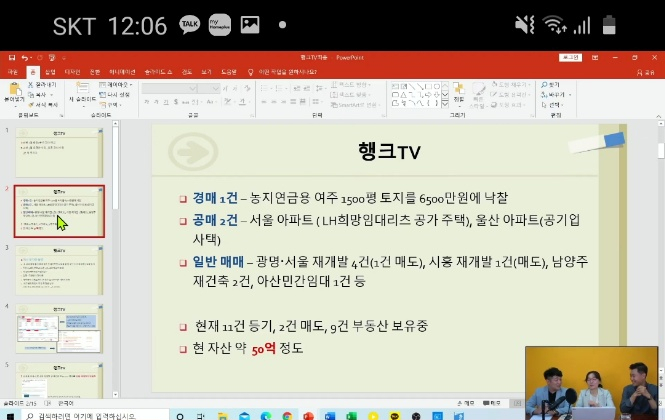Click the Cut (잘라내기) scissors icon
This screenshot has height=420, width=665.
pos(31,85)
